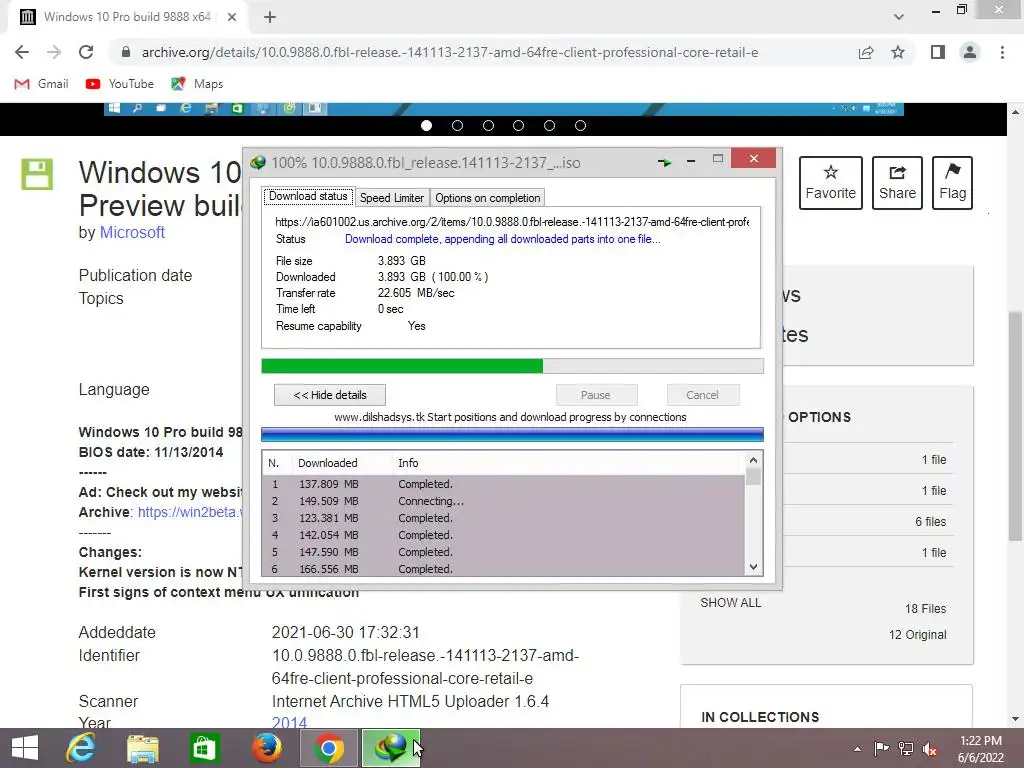Image resolution: width=1024 pixels, height=768 pixels.
Task: Bookmark this page with the star icon
Action: tap(898, 52)
